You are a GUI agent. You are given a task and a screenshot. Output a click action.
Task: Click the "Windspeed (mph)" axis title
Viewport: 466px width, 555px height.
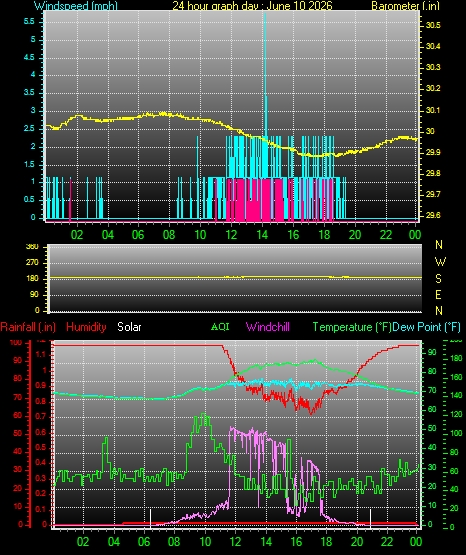(76, 5)
